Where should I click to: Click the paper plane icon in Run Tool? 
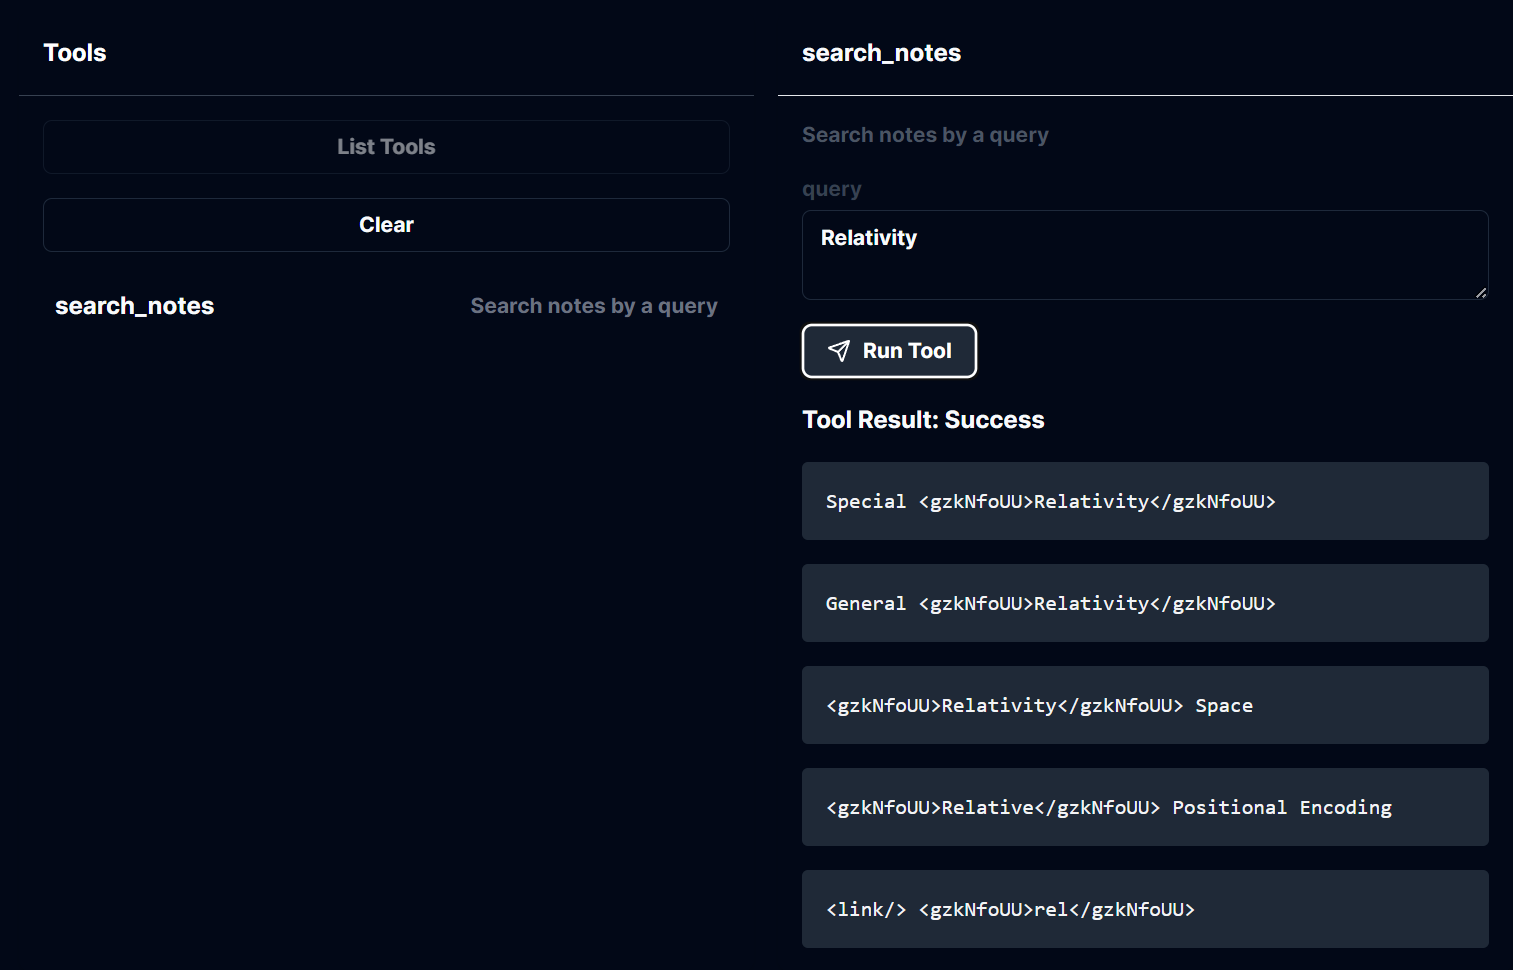click(839, 351)
